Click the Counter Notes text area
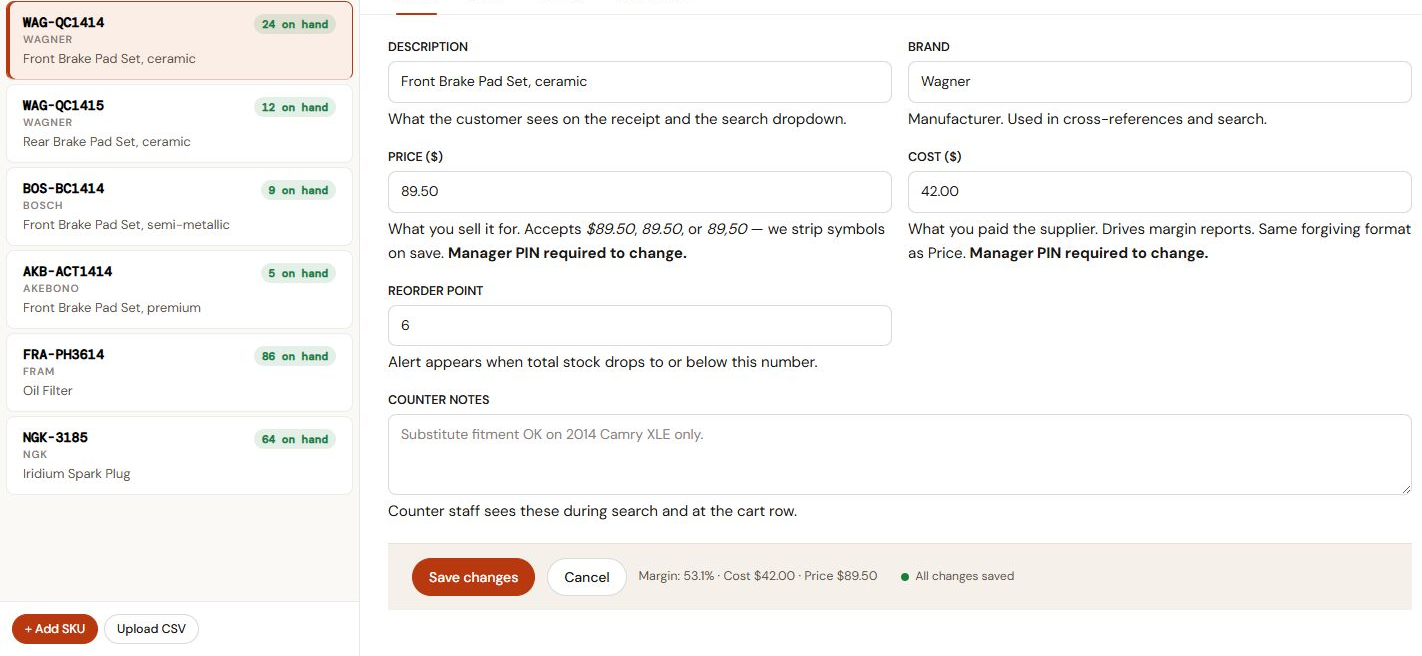This screenshot has width=1422, height=656. click(900, 455)
